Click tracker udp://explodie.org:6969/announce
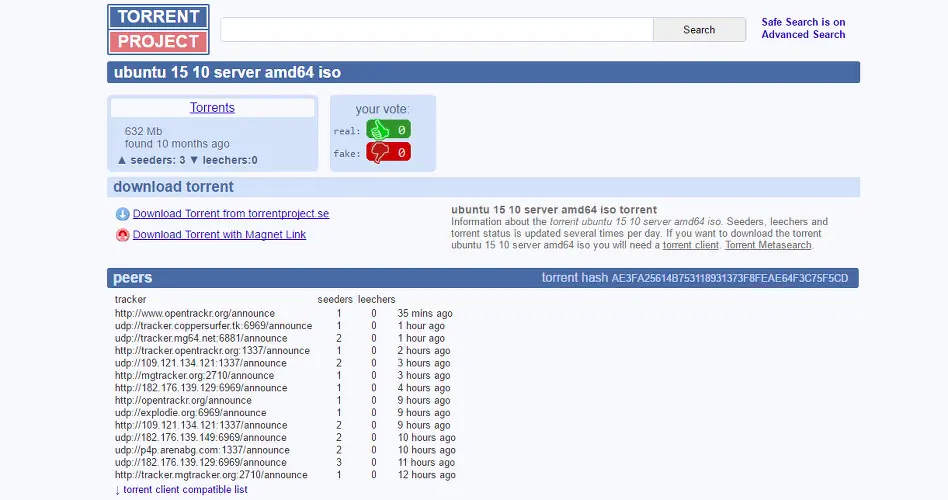The height and width of the screenshot is (500, 948). pos(190,412)
